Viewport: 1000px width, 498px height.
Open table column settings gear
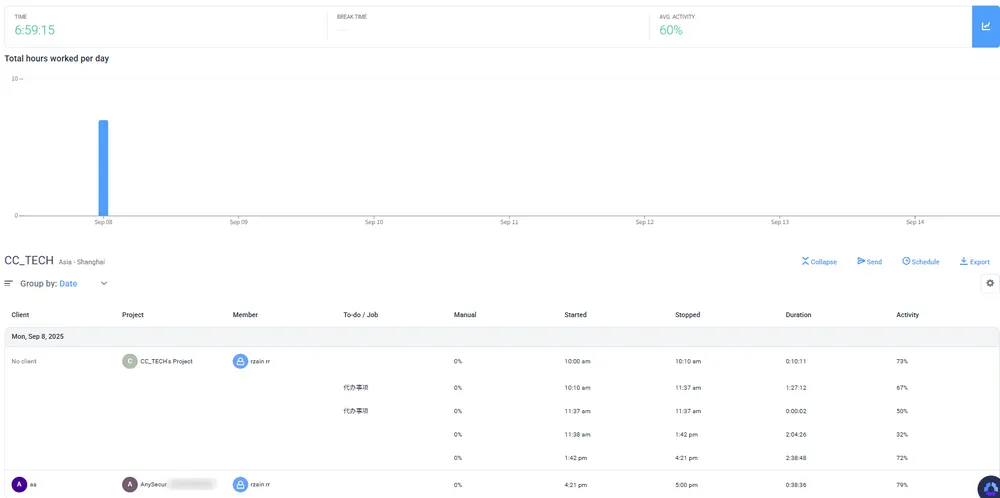[x=990, y=283]
